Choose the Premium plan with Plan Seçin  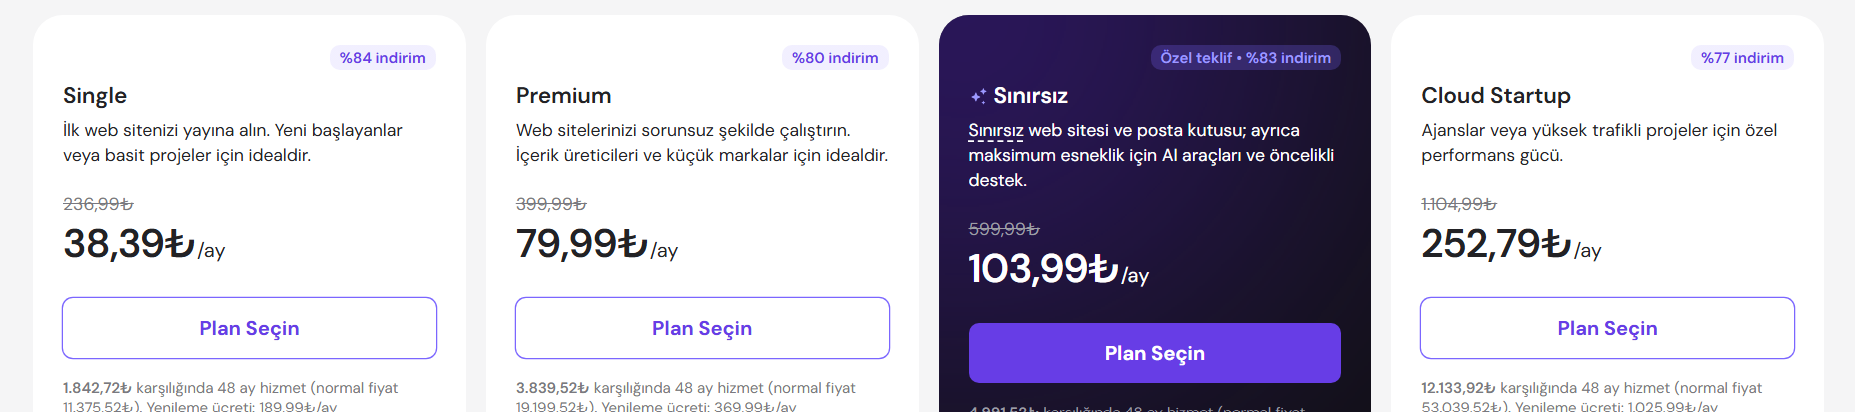(702, 328)
